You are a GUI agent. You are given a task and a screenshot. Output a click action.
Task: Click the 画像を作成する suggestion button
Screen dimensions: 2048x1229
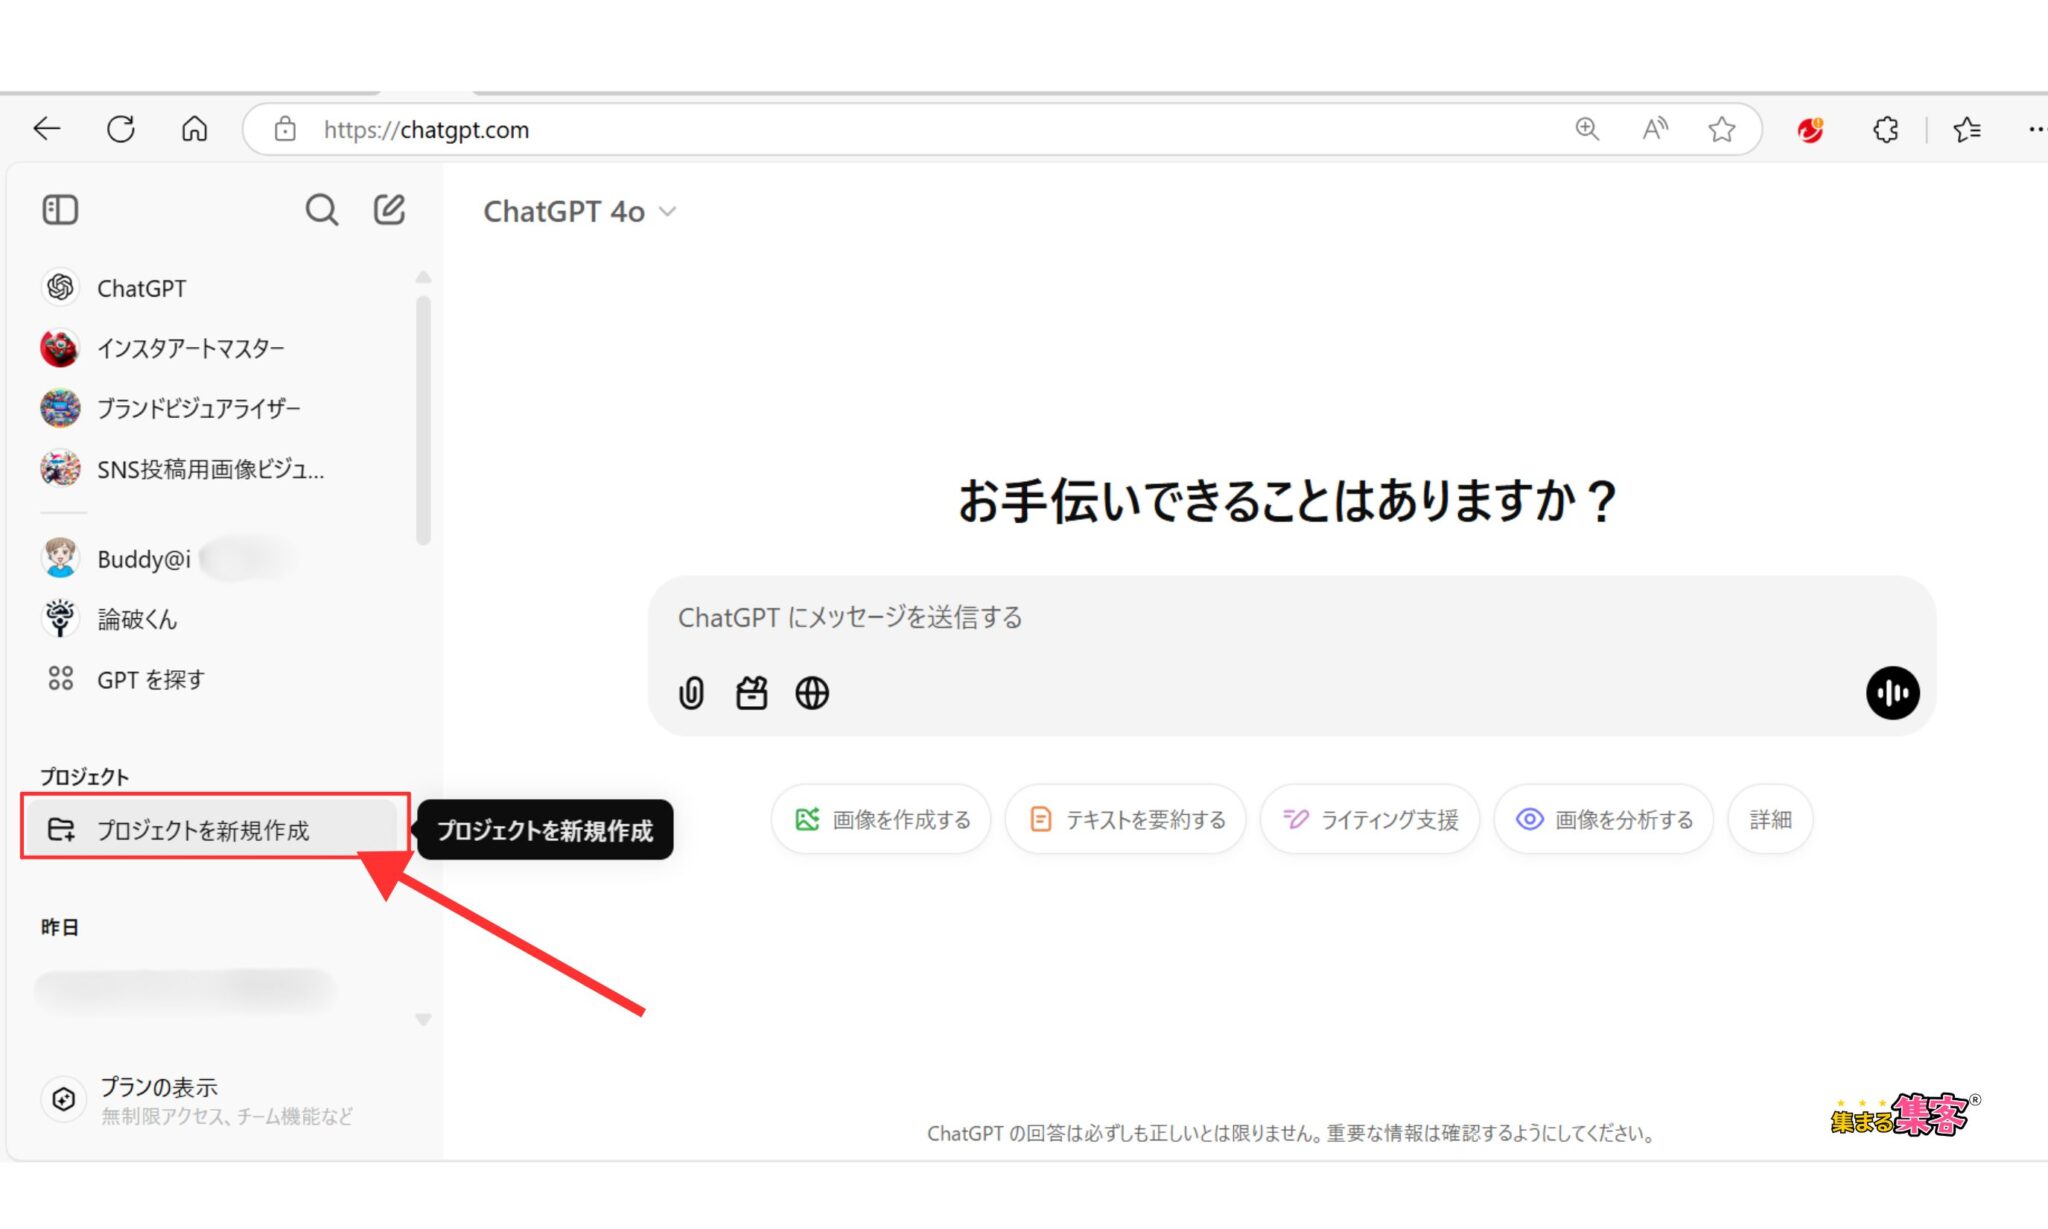pos(881,820)
